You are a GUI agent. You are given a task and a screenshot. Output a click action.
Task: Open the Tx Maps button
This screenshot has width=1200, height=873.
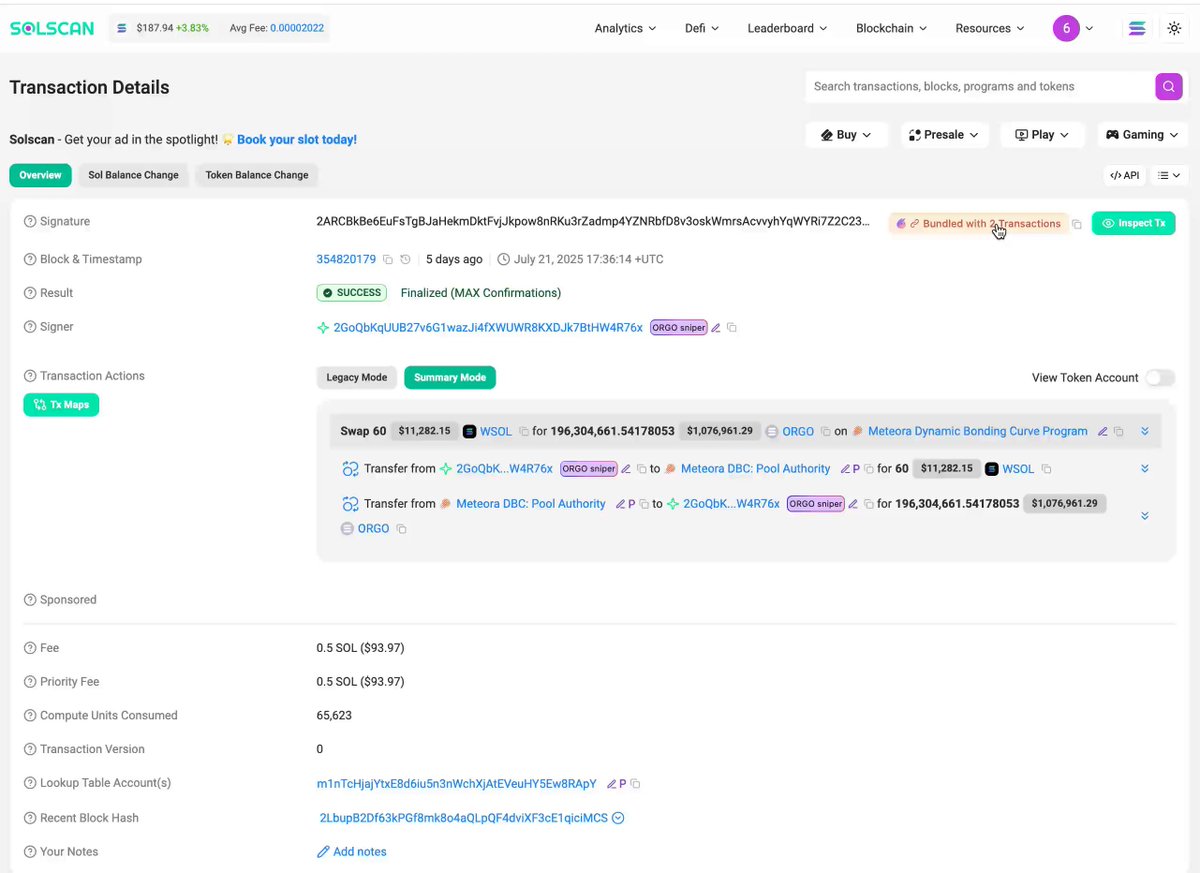(x=61, y=405)
